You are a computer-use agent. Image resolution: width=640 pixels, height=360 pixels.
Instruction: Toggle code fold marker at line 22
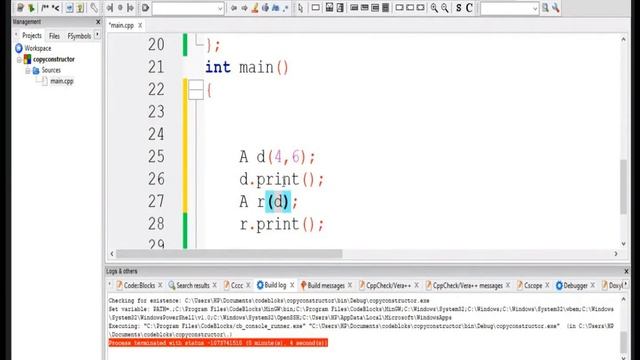196,90
